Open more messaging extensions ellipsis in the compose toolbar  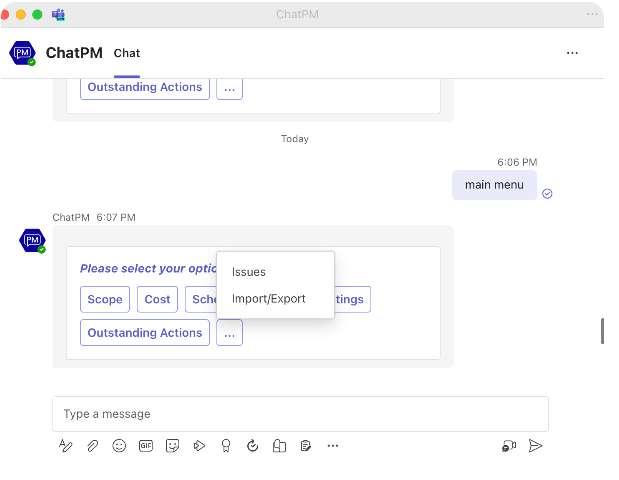tap(333, 446)
